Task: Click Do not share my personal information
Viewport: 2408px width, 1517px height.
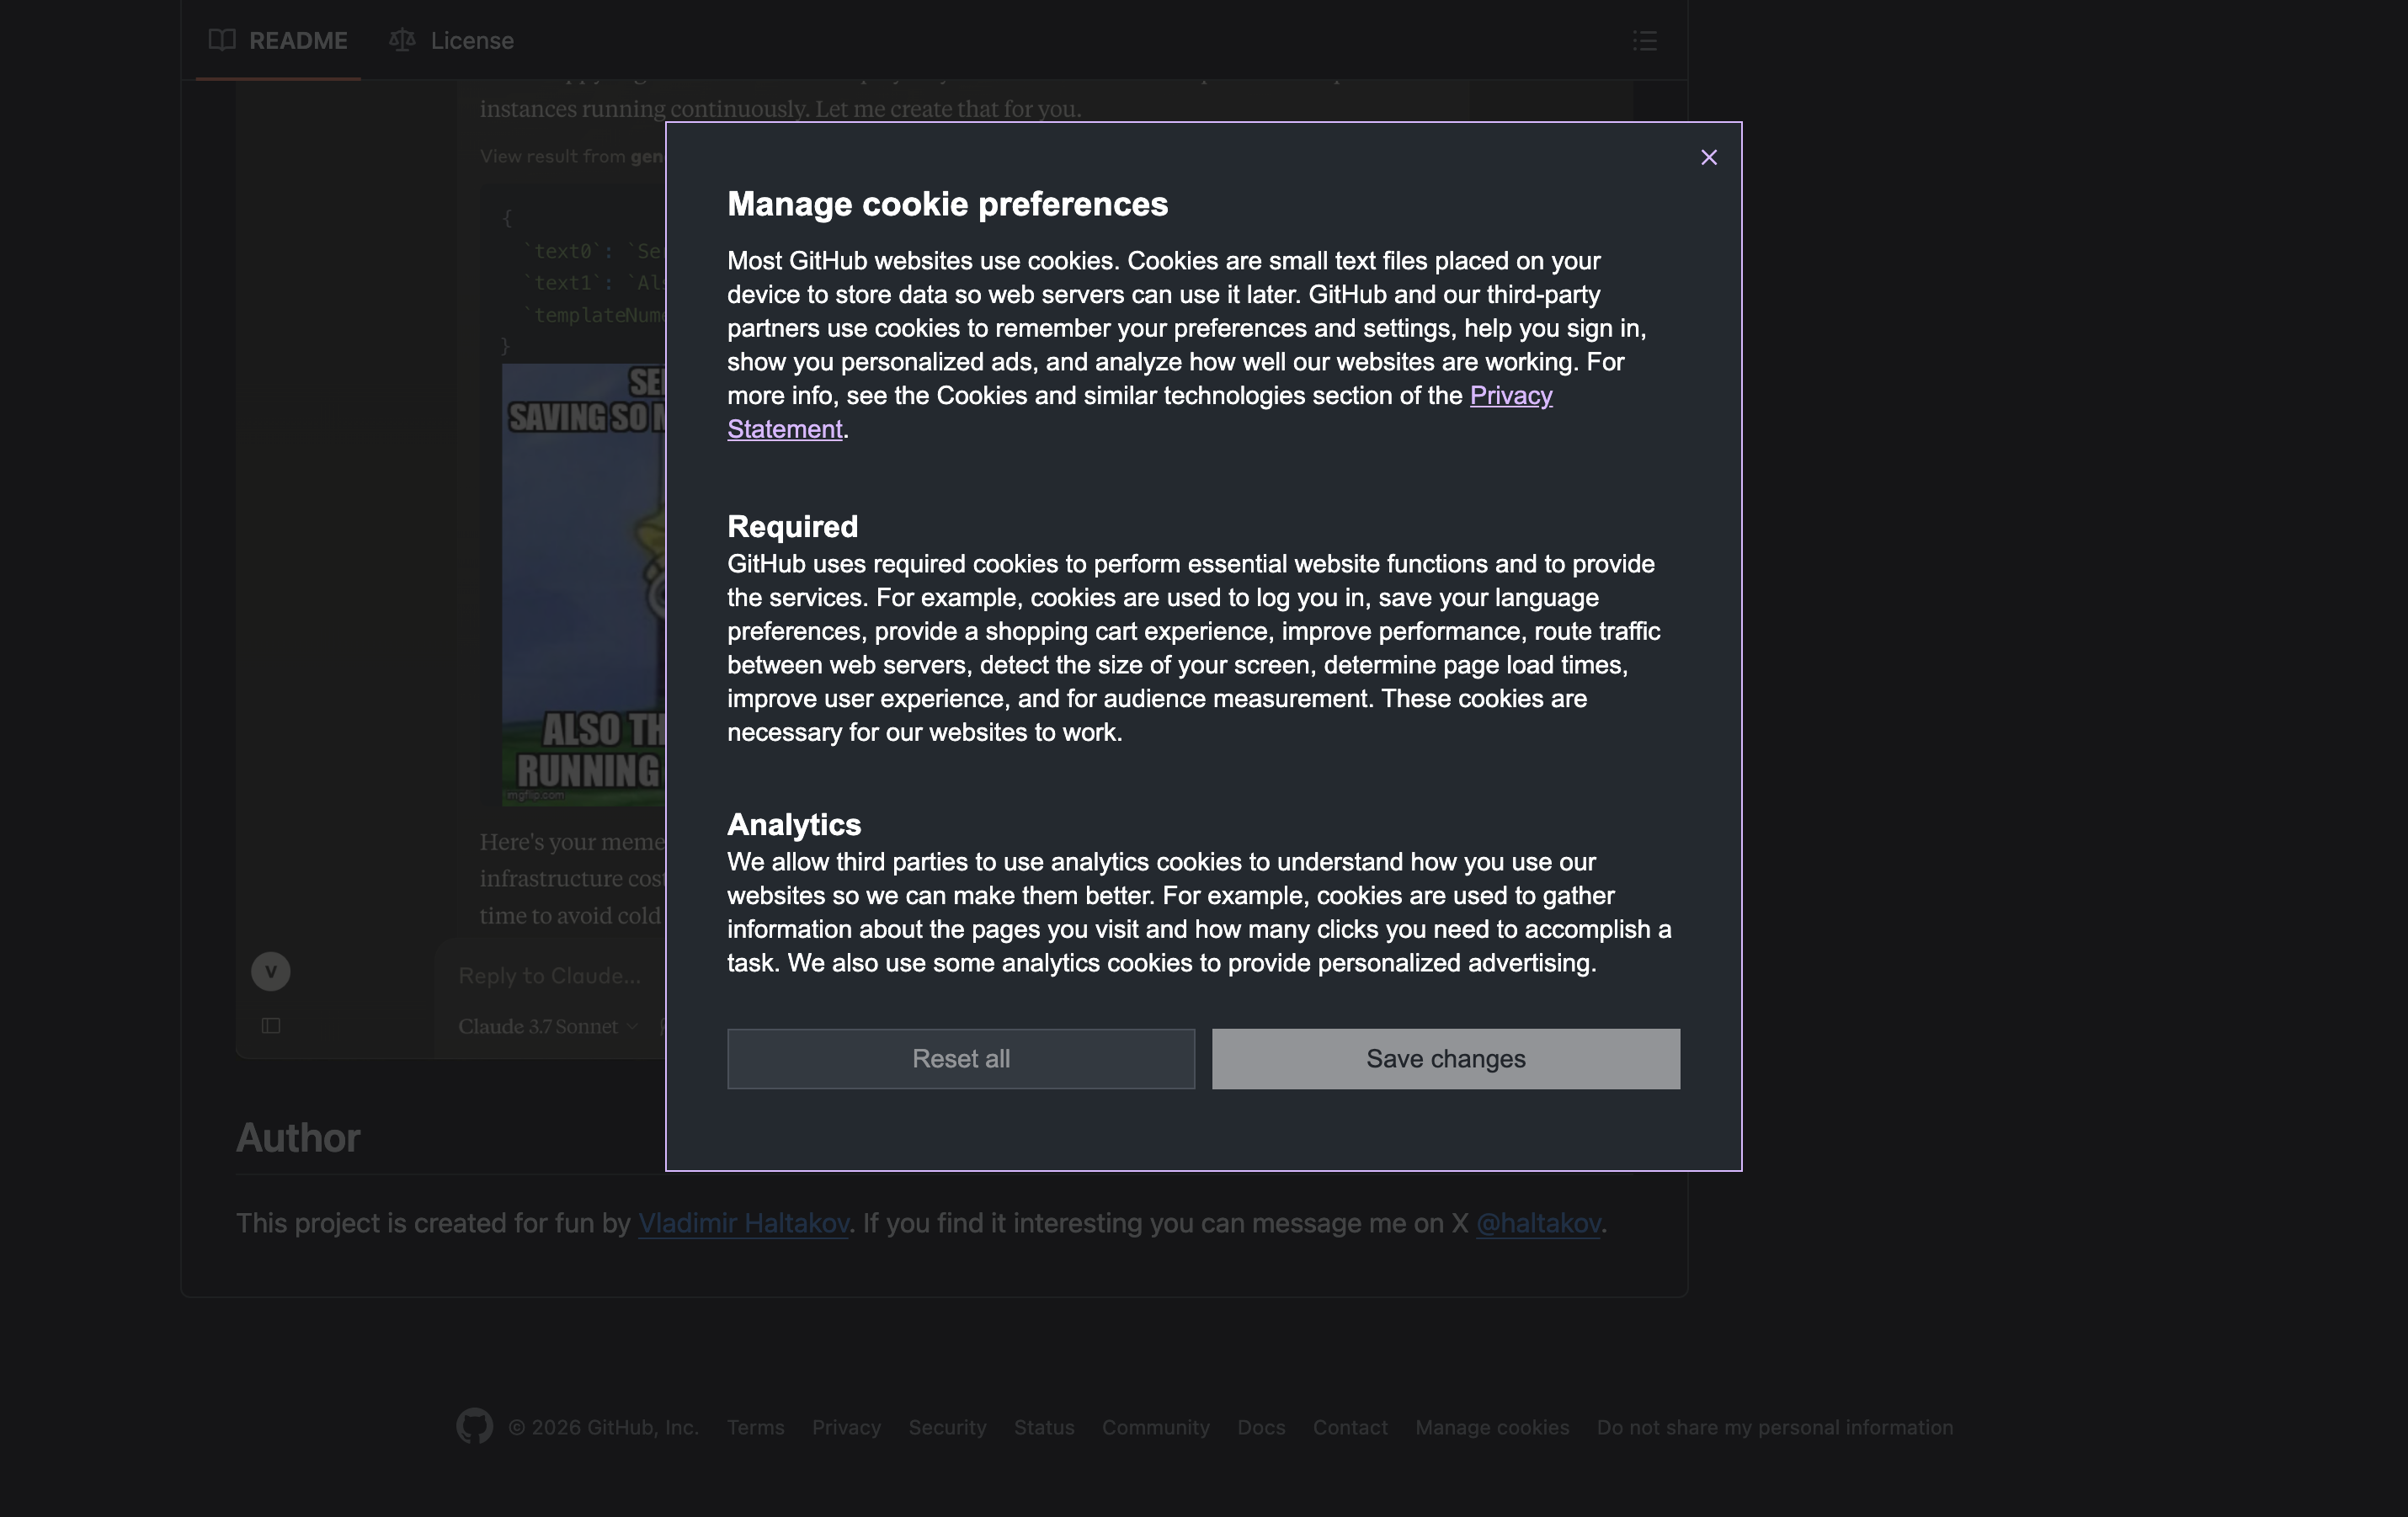Action: pos(1774,1428)
